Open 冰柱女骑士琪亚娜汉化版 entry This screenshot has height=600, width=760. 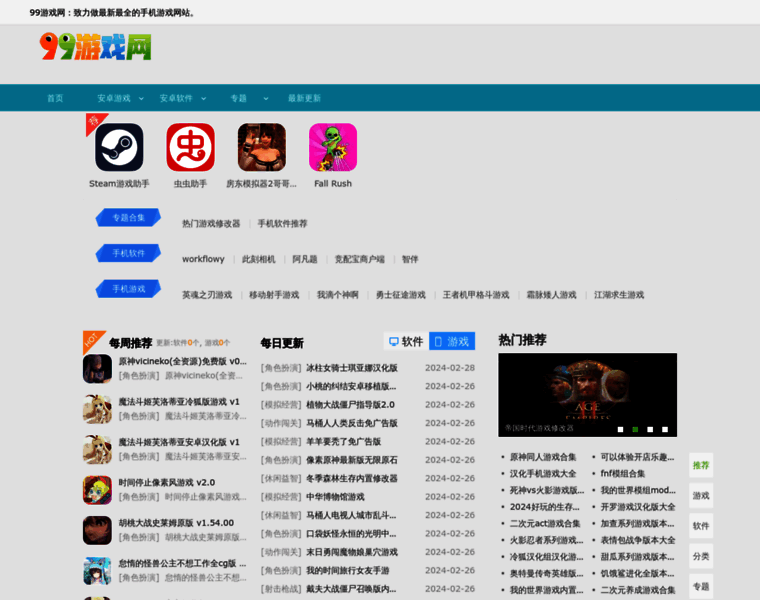tap(352, 368)
